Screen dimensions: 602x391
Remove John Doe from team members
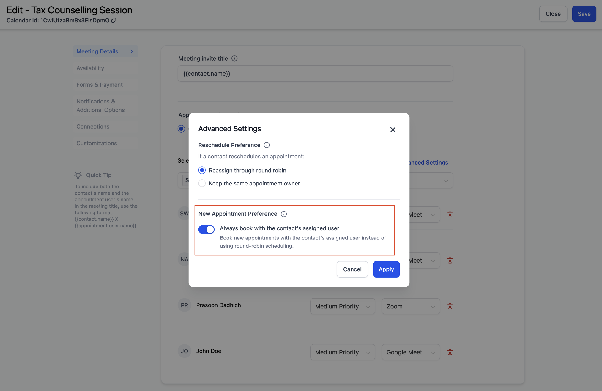click(x=450, y=352)
